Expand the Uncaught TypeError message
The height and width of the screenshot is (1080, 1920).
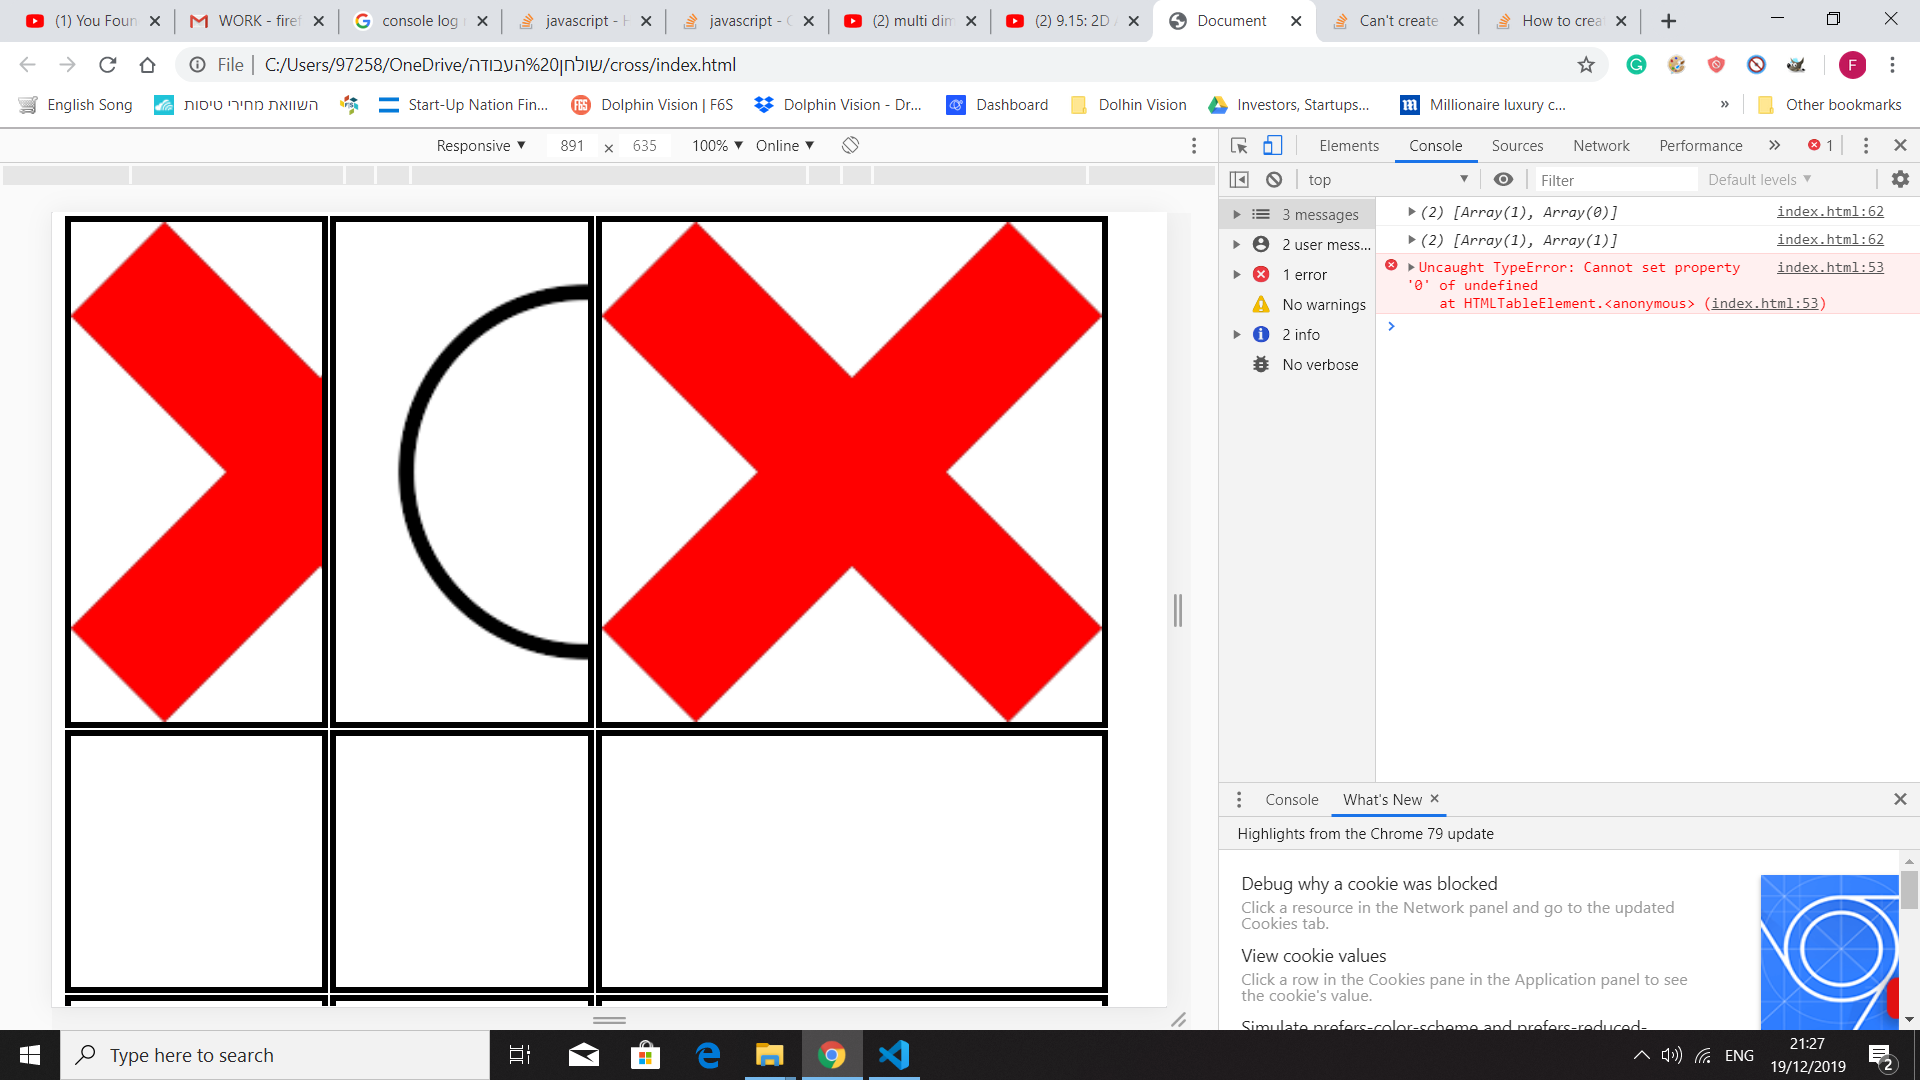pyautogui.click(x=1411, y=267)
